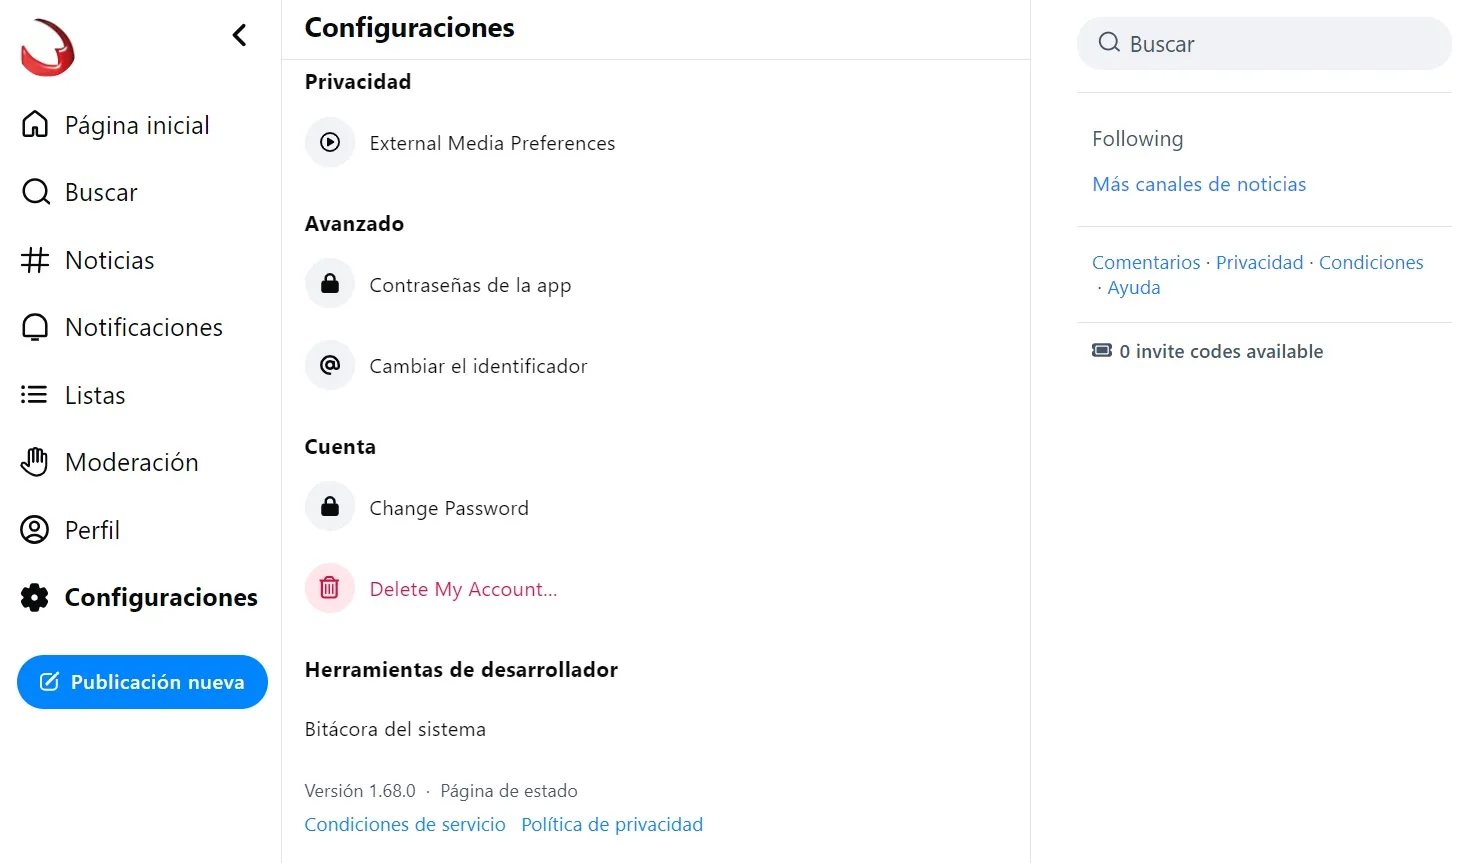Choose Change Password option
This screenshot has width=1460, height=863.
click(x=448, y=508)
